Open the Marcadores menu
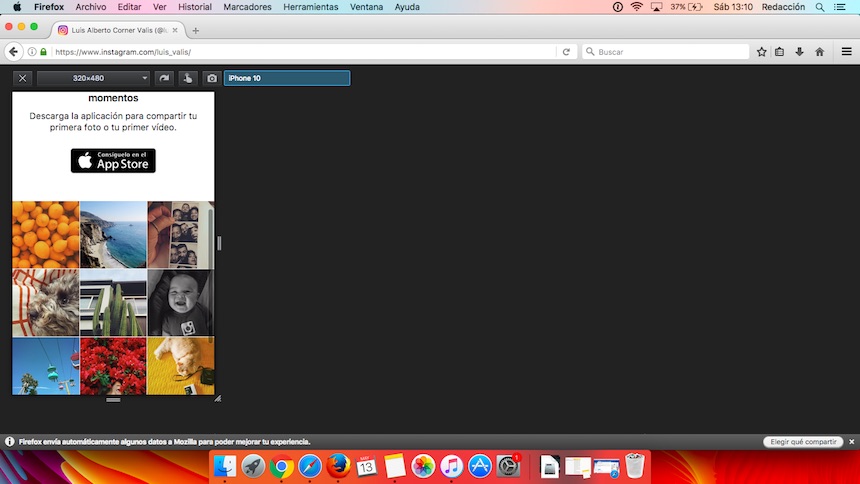The width and height of the screenshot is (860, 484). (247, 7)
